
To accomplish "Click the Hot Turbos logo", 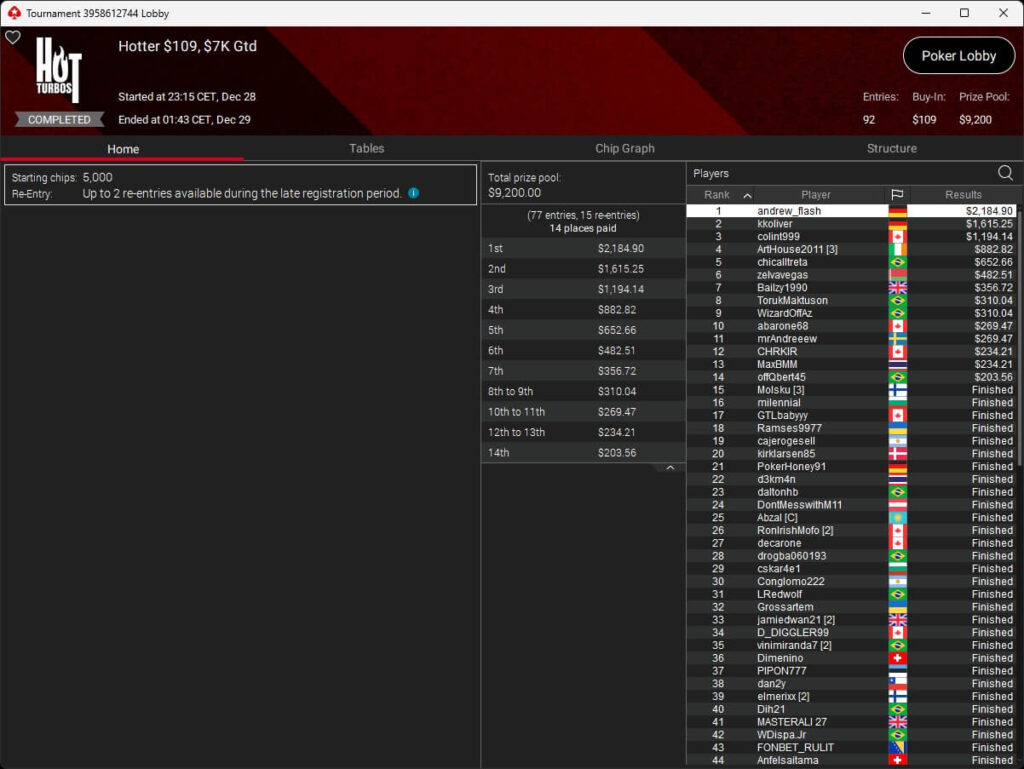I will (x=58, y=70).
